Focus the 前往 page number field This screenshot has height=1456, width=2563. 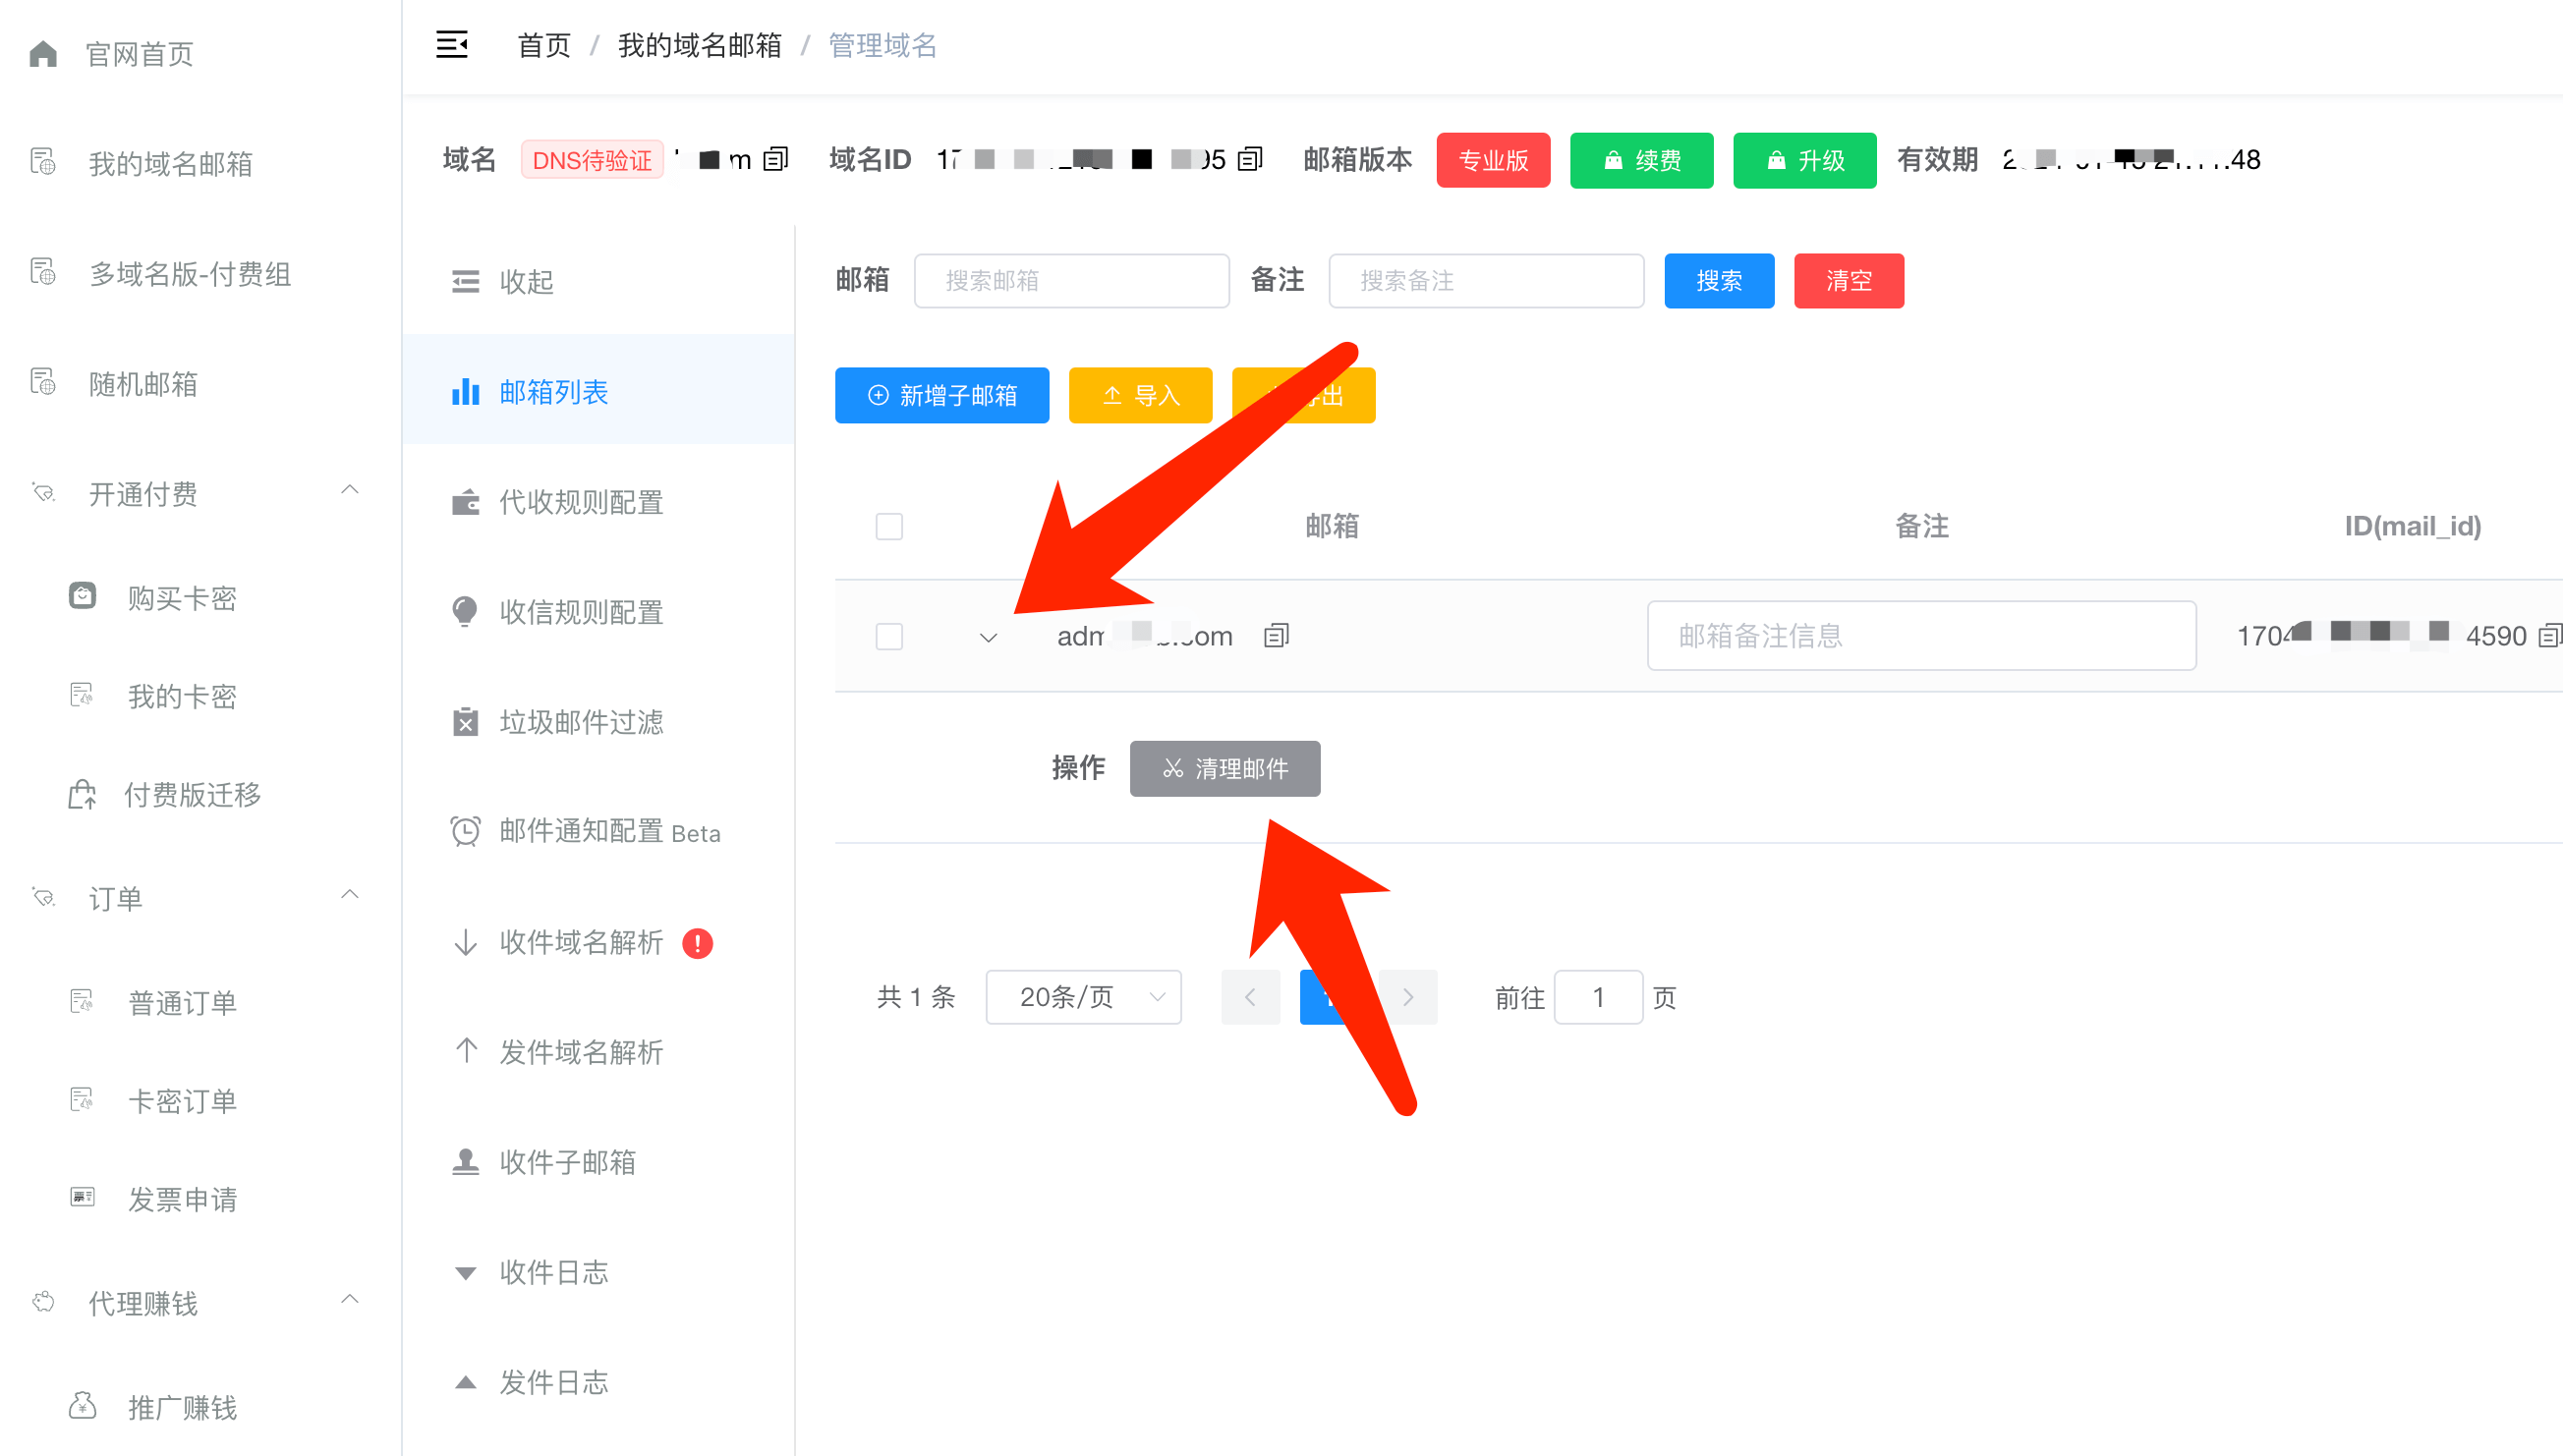point(1598,997)
